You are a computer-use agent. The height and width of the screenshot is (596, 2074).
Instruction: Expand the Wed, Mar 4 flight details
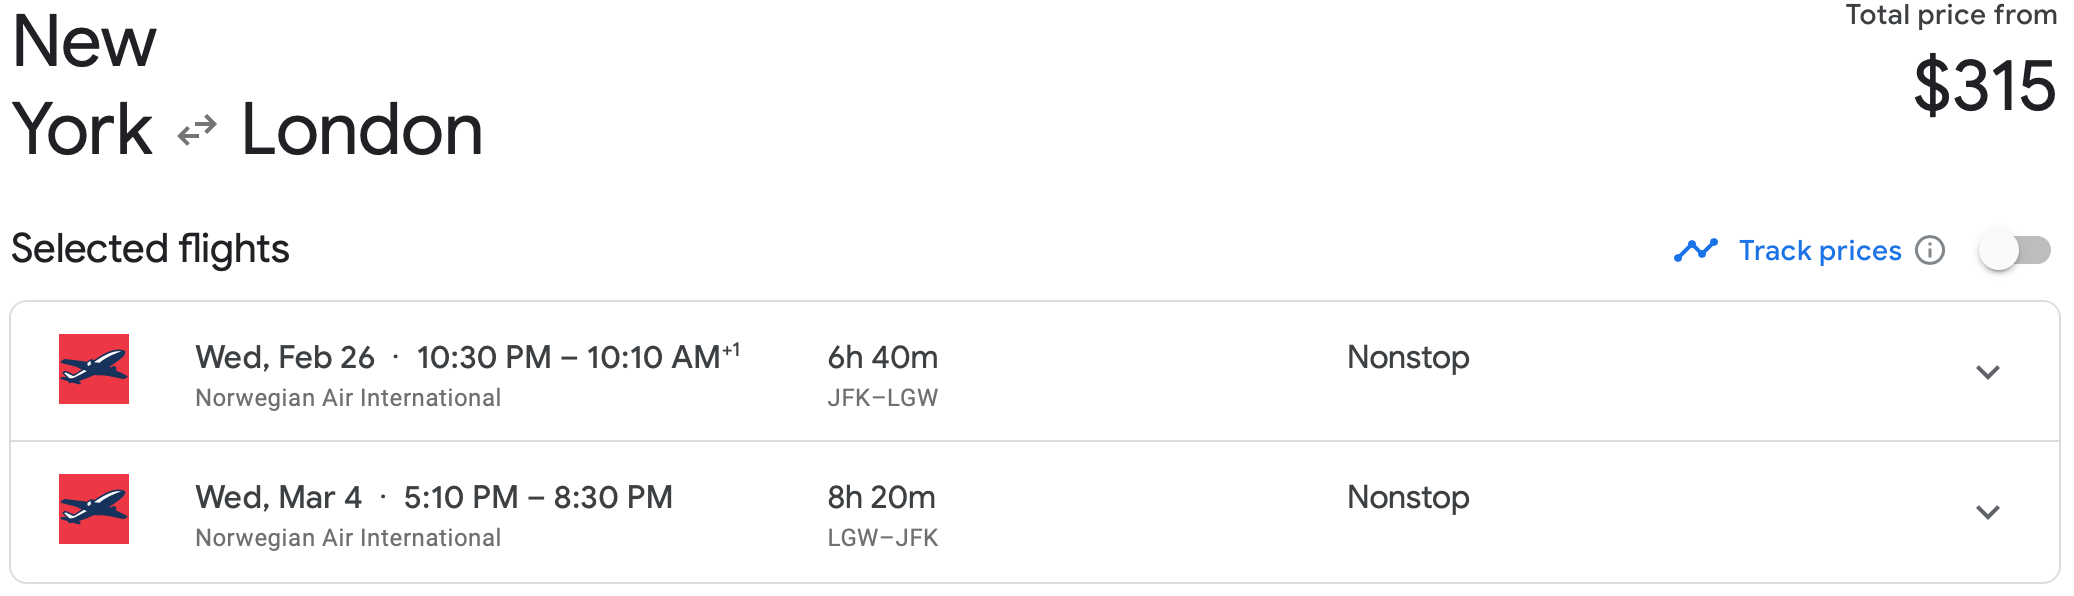pyautogui.click(x=1987, y=512)
